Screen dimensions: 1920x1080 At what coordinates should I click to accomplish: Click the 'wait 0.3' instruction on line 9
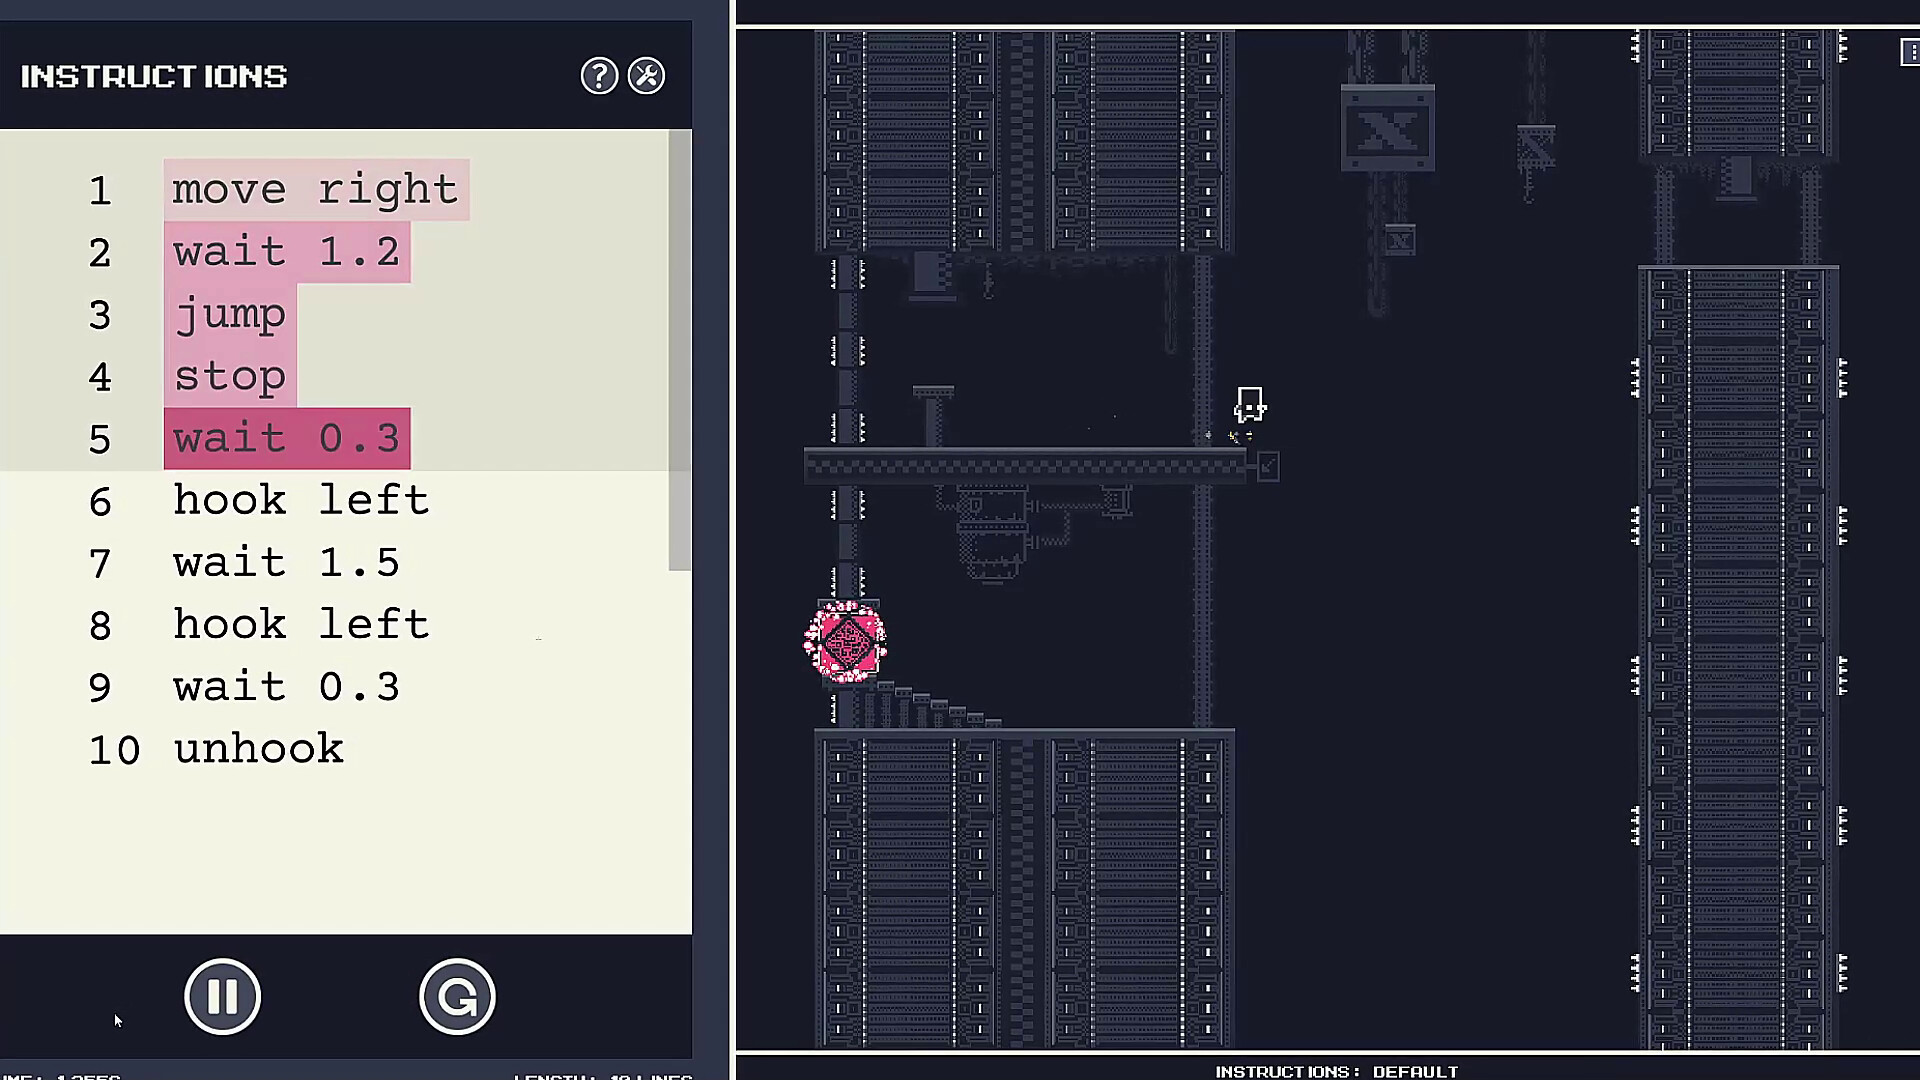click(x=286, y=686)
